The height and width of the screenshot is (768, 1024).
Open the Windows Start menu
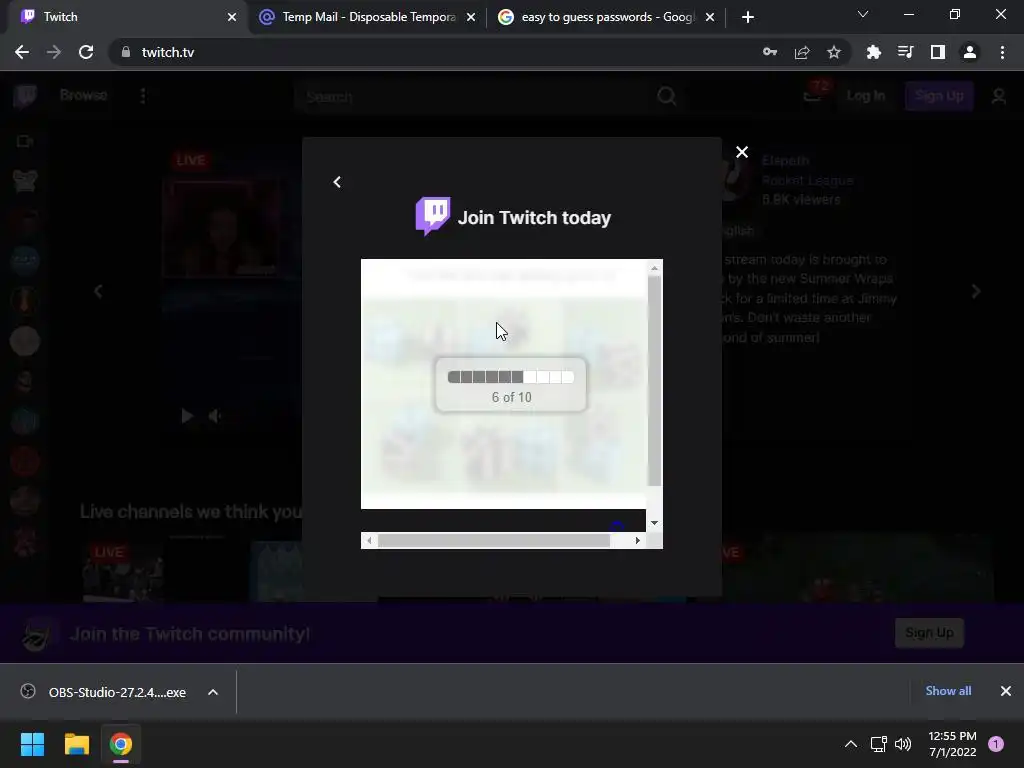[x=32, y=744]
